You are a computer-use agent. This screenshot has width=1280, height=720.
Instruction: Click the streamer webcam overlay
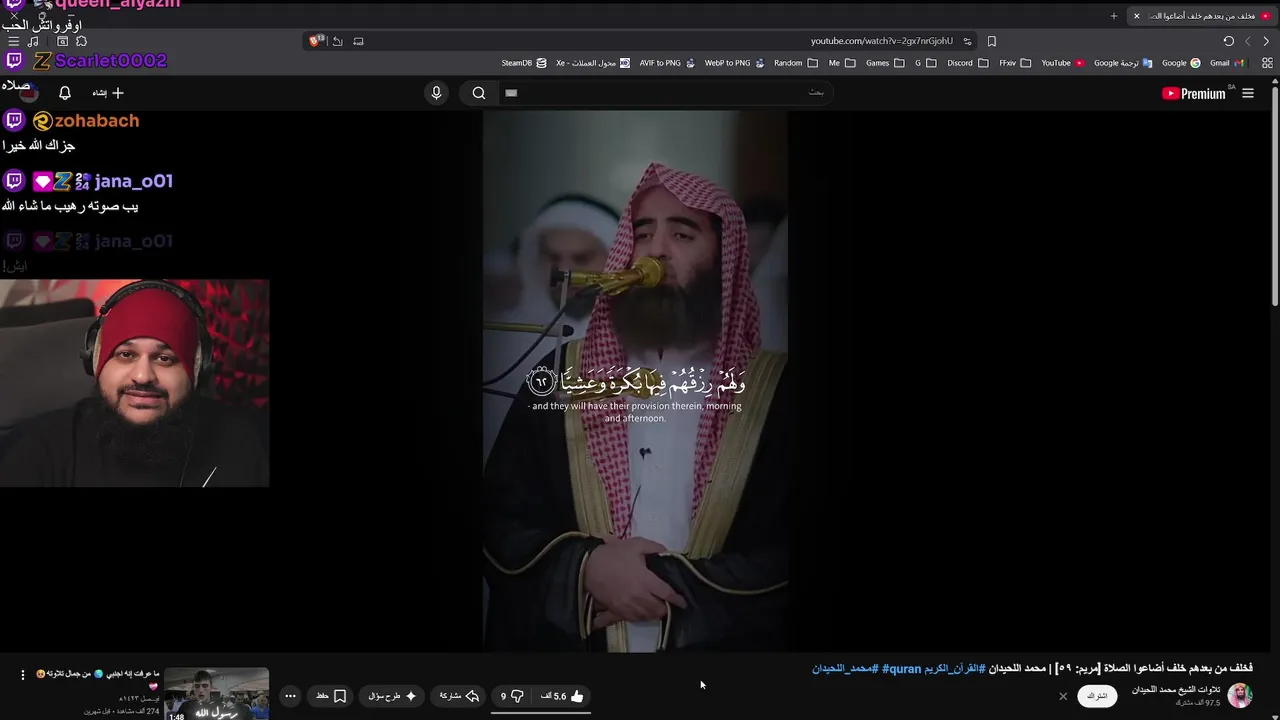tap(135, 383)
